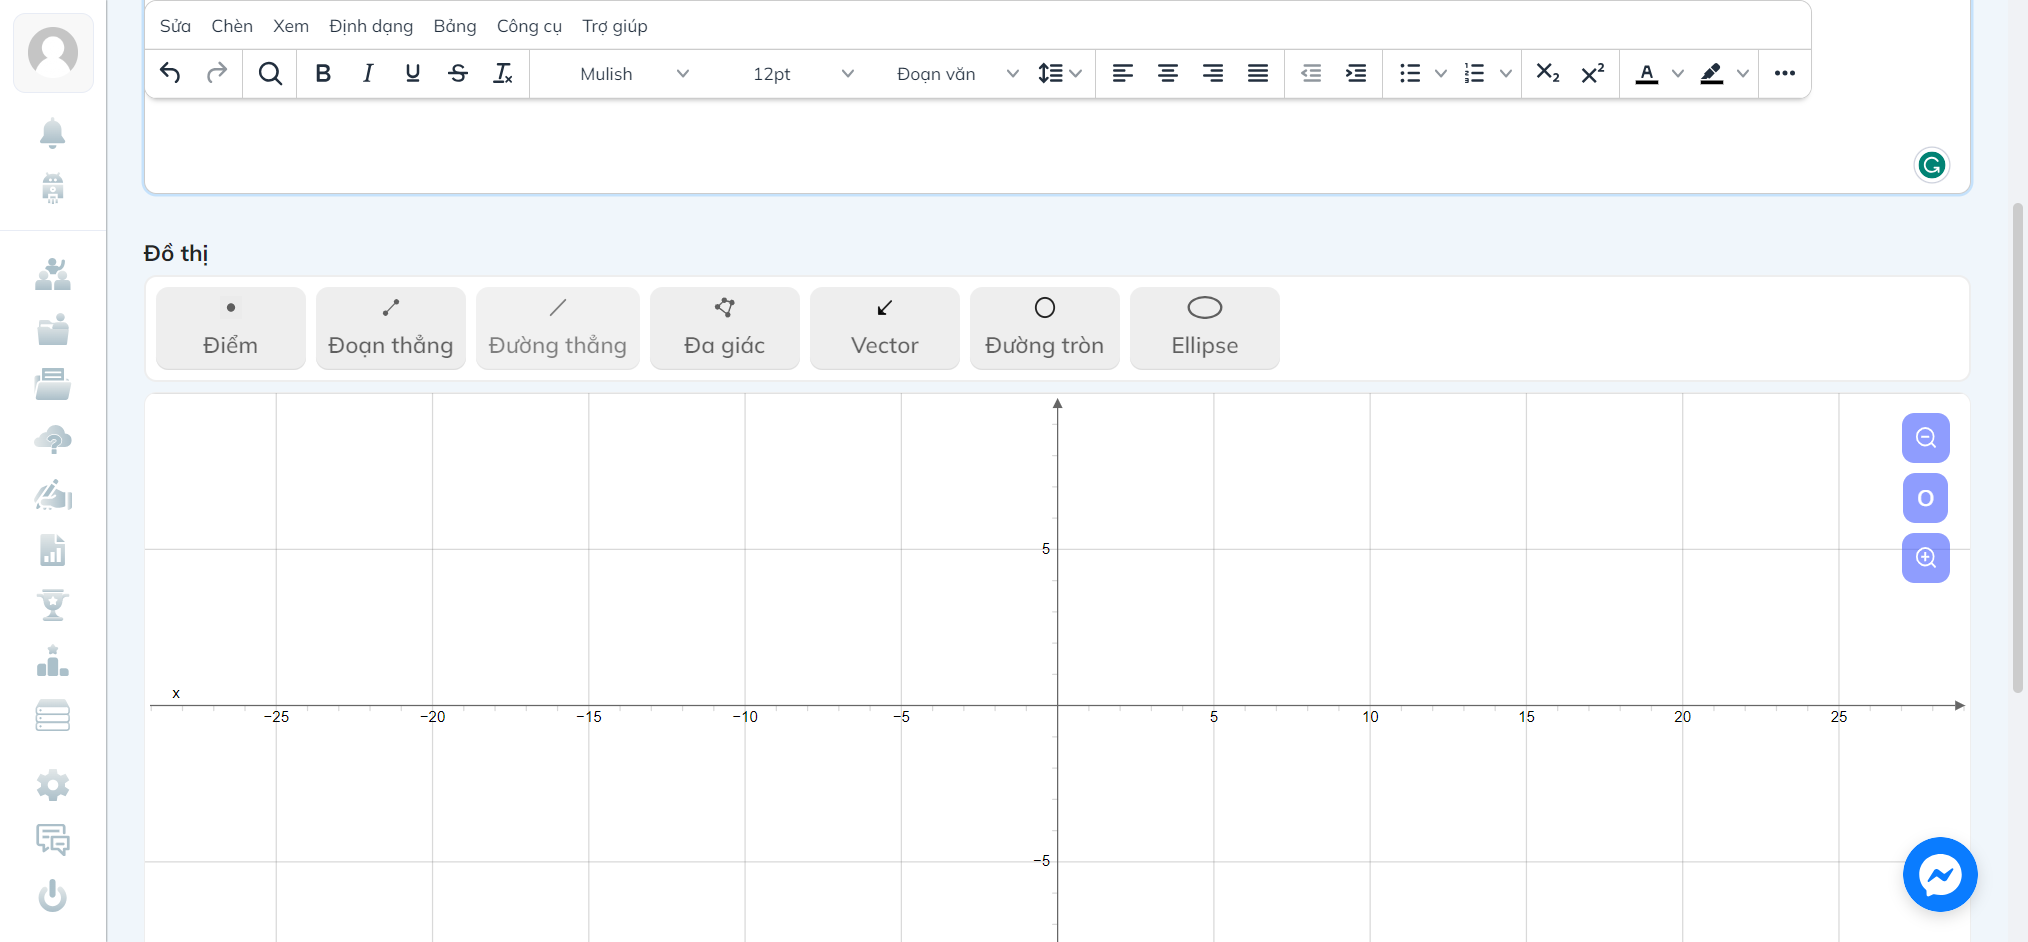Align text to the right
This screenshot has width=2028, height=942.
pyautogui.click(x=1213, y=73)
